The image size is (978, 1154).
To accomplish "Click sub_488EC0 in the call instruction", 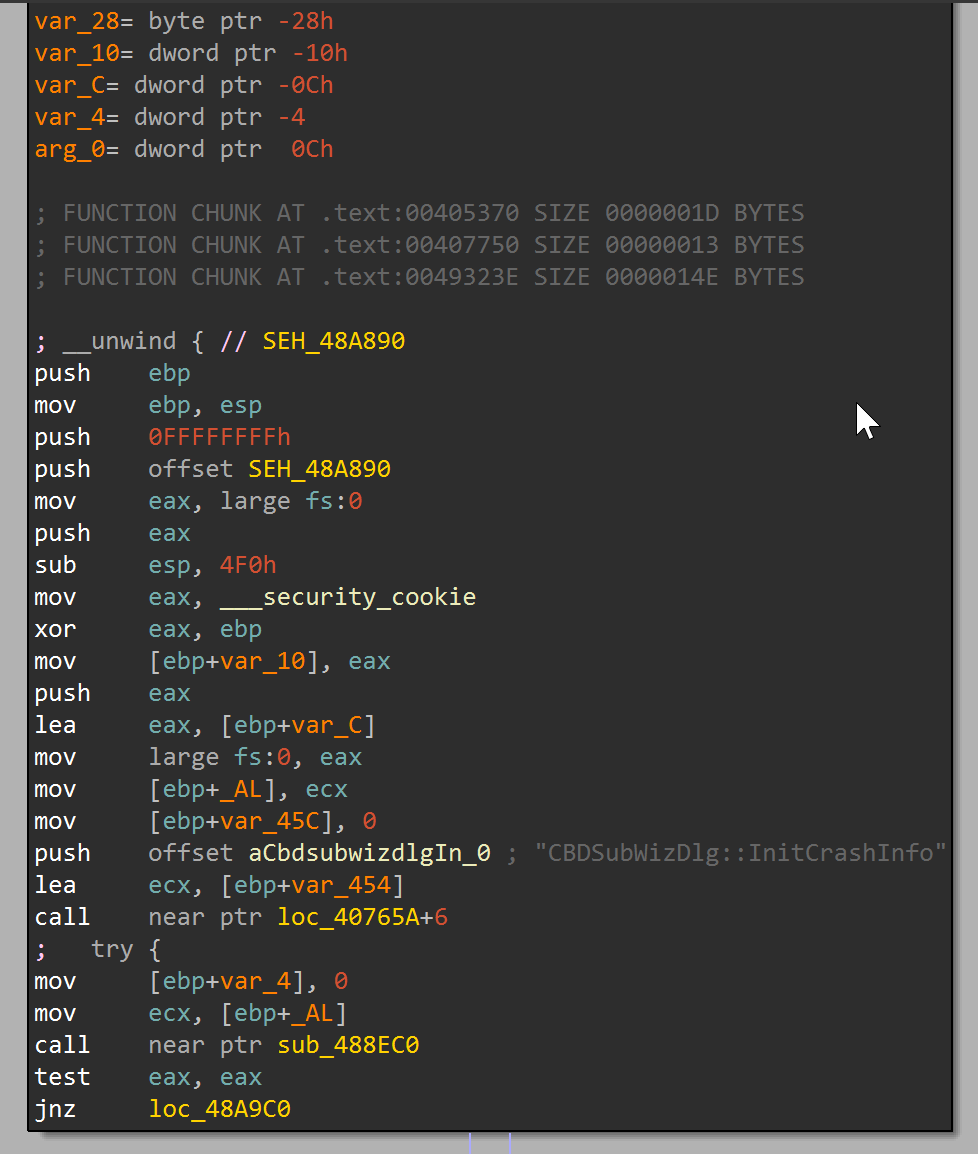I will (348, 1045).
